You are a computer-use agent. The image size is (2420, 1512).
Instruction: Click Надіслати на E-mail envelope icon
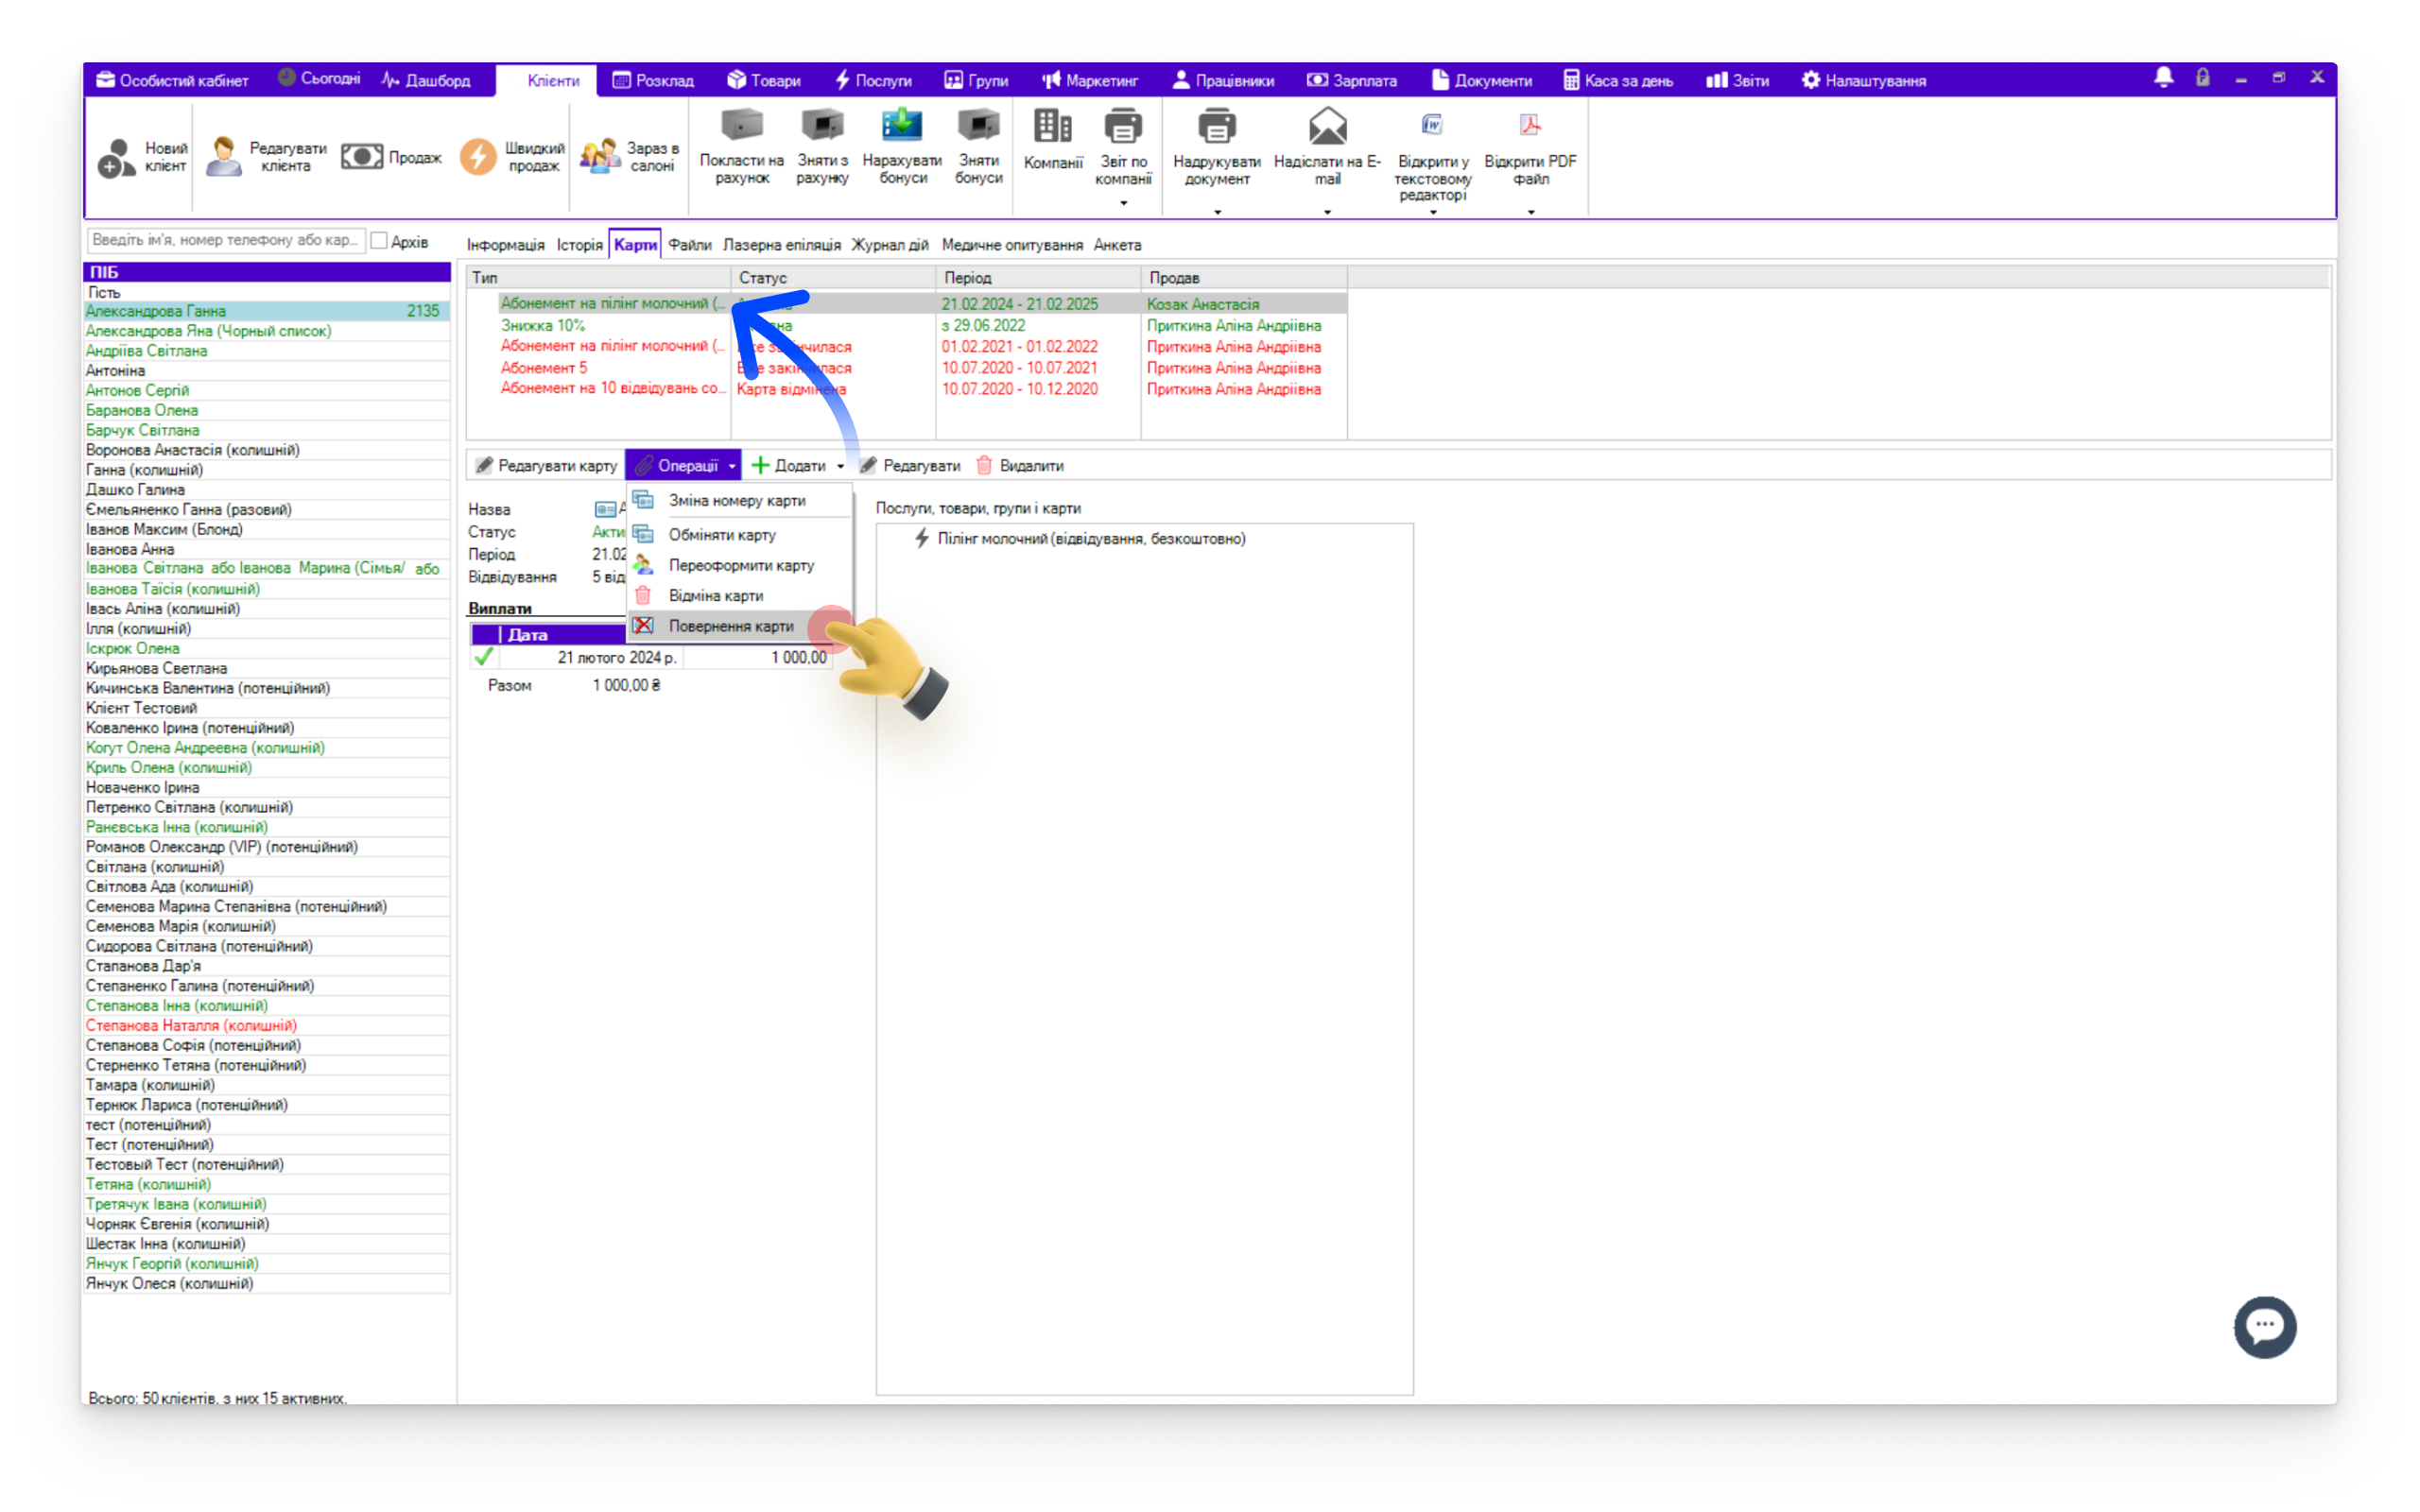[1327, 126]
